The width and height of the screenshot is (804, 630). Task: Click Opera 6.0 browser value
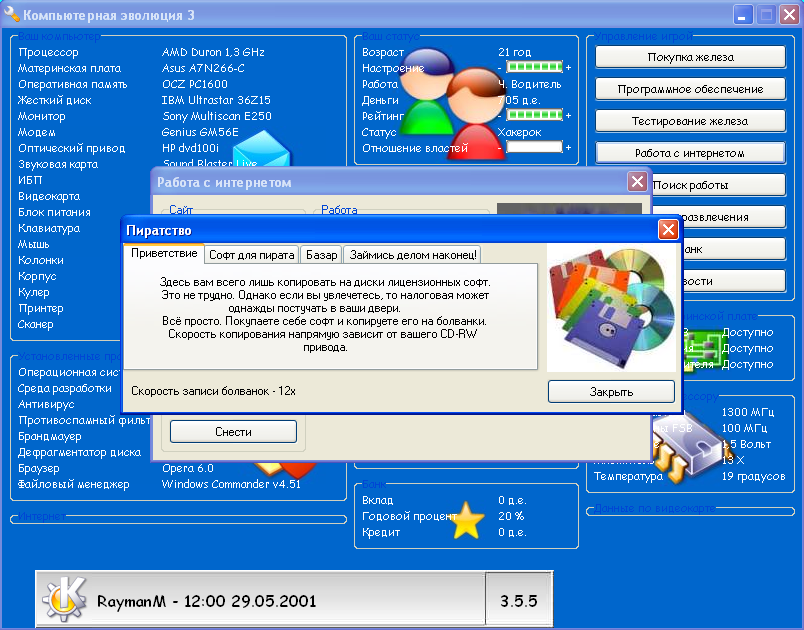[188, 468]
